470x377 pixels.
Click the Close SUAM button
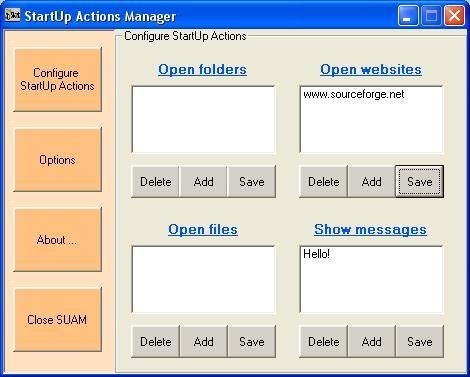click(x=58, y=320)
